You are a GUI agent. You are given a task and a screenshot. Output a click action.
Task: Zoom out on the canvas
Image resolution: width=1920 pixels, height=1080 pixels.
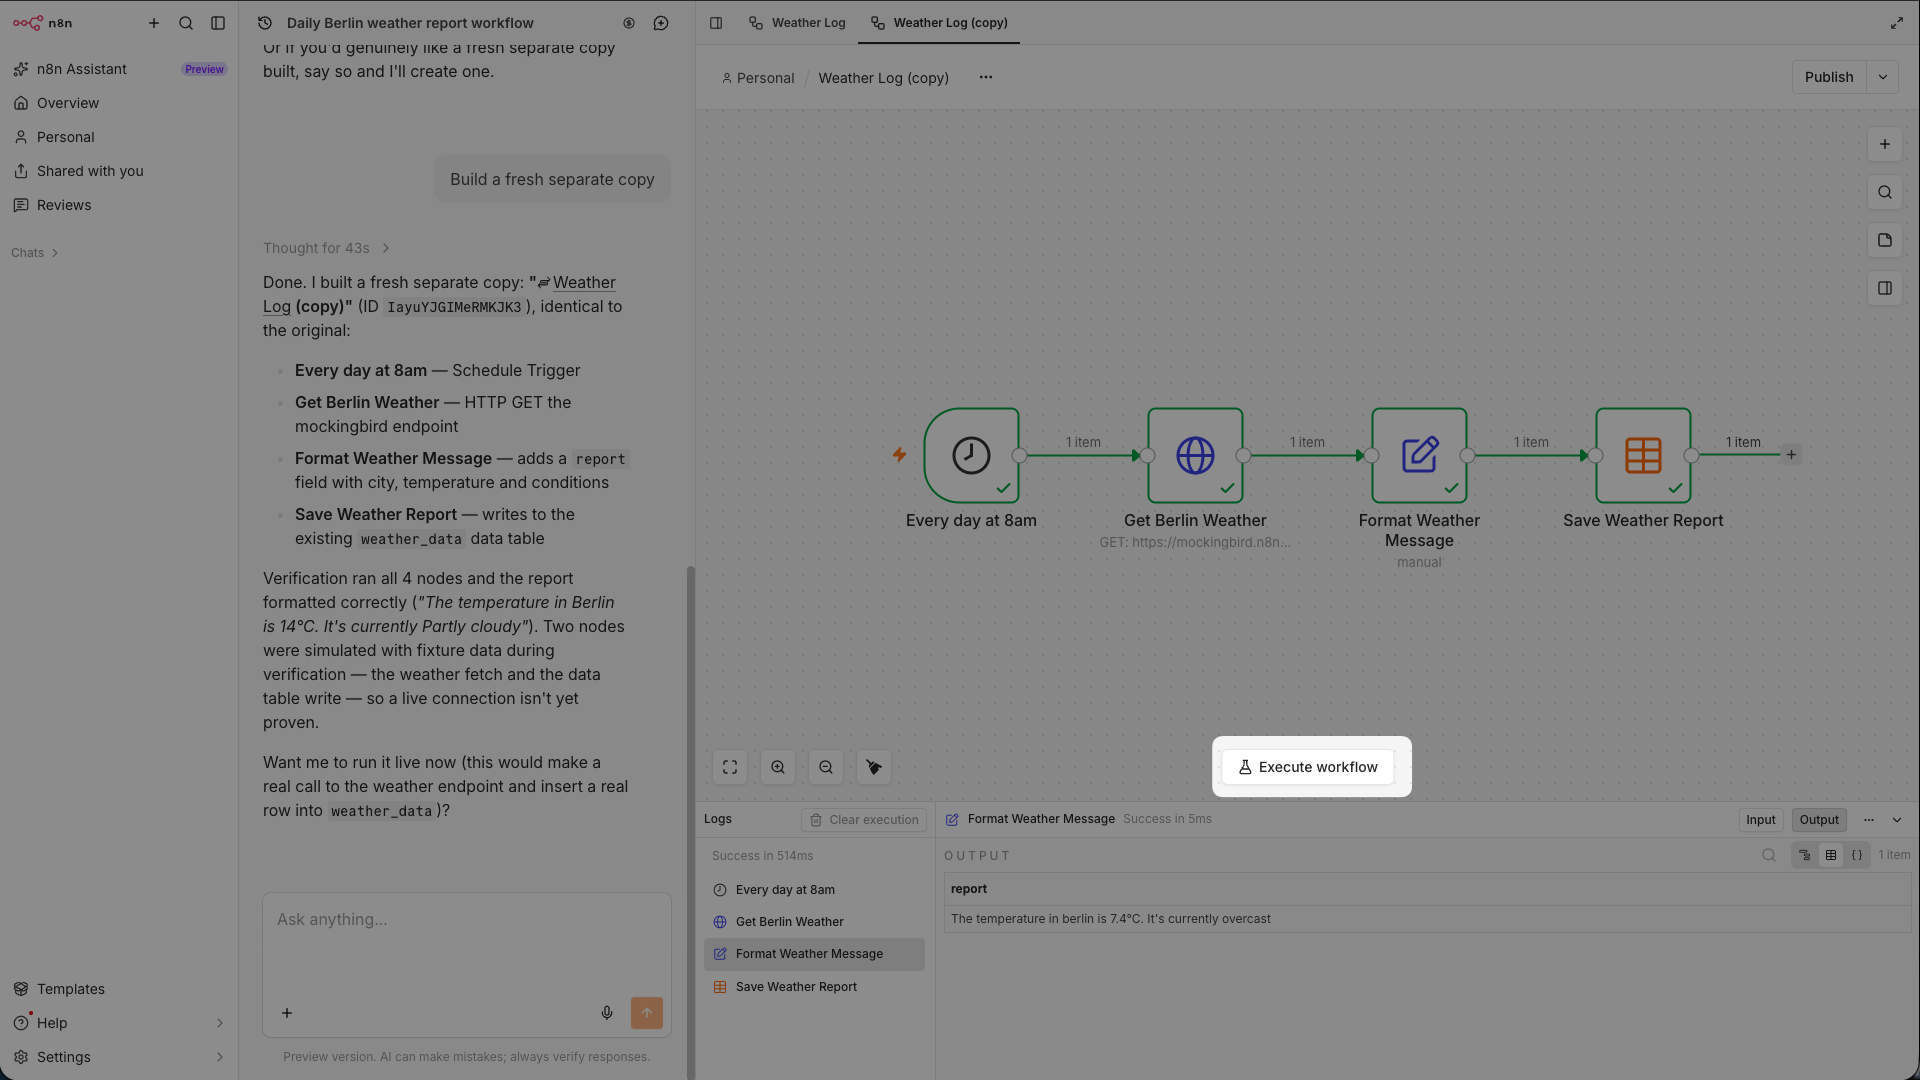click(x=826, y=767)
